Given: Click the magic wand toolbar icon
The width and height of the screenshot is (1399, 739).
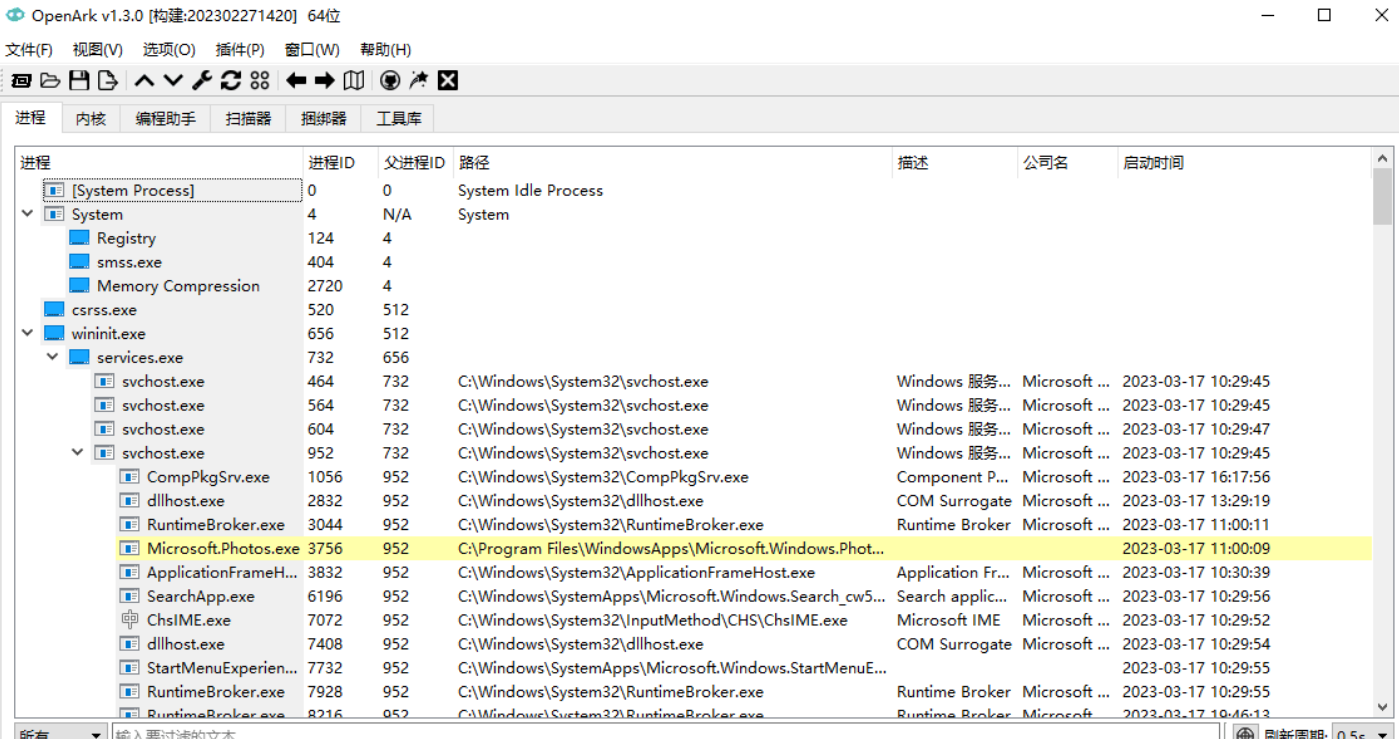Looking at the screenshot, I should coord(419,80).
